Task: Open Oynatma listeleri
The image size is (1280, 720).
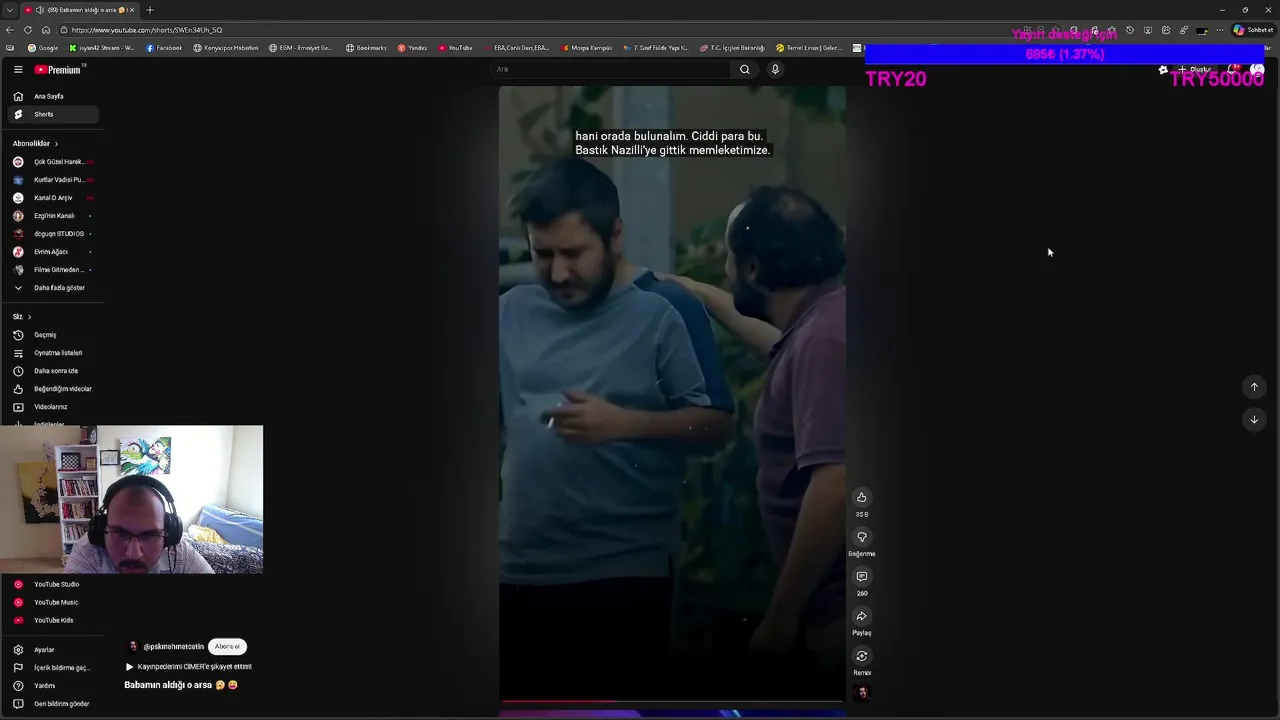Action: [52, 353]
